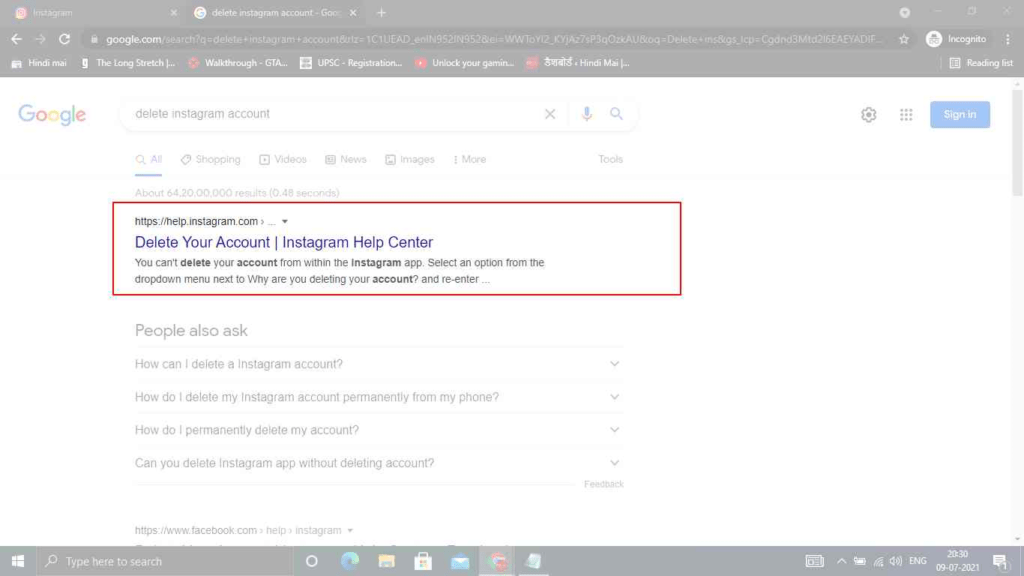Open the Chrome three-dot menu
This screenshot has height=576, width=1024.
coord(1008,39)
